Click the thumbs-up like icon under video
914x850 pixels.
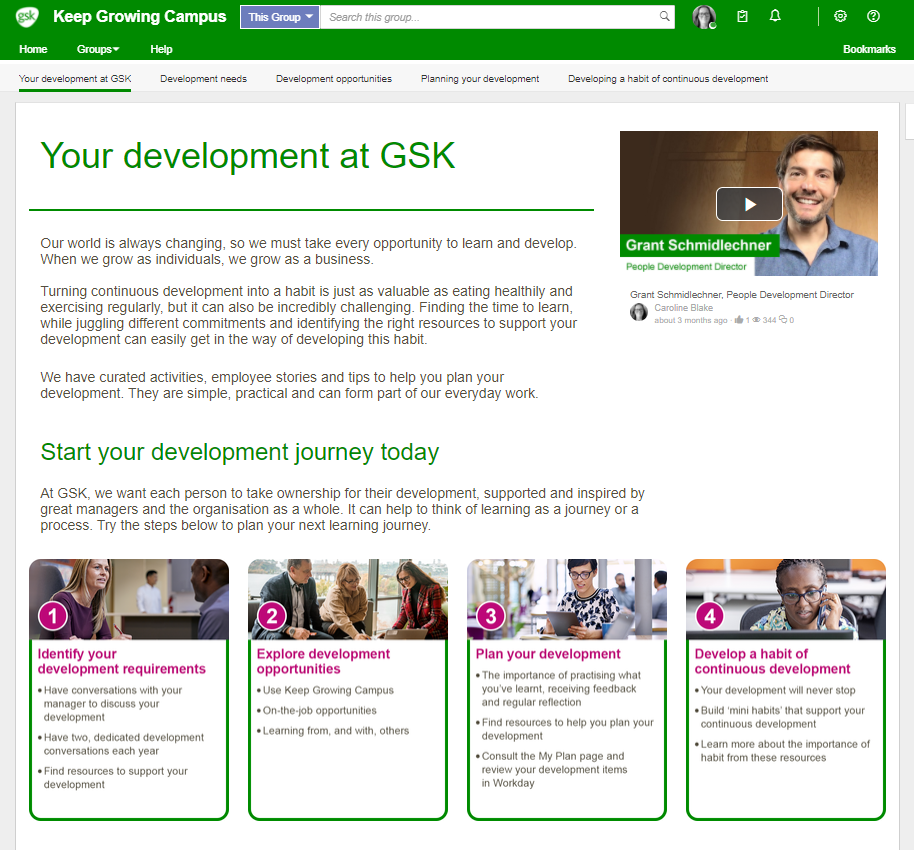pyautogui.click(x=739, y=319)
